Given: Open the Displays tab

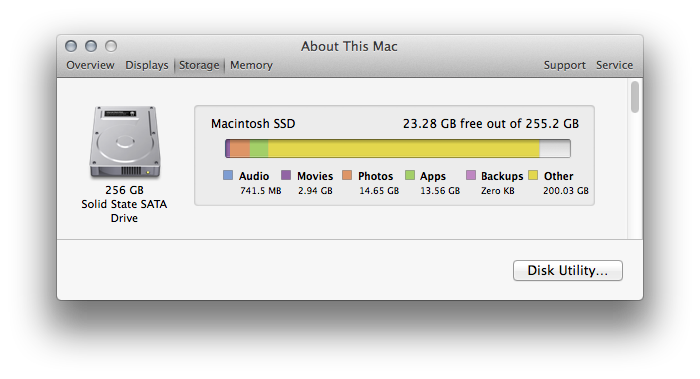Looking at the screenshot, I should (146, 65).
